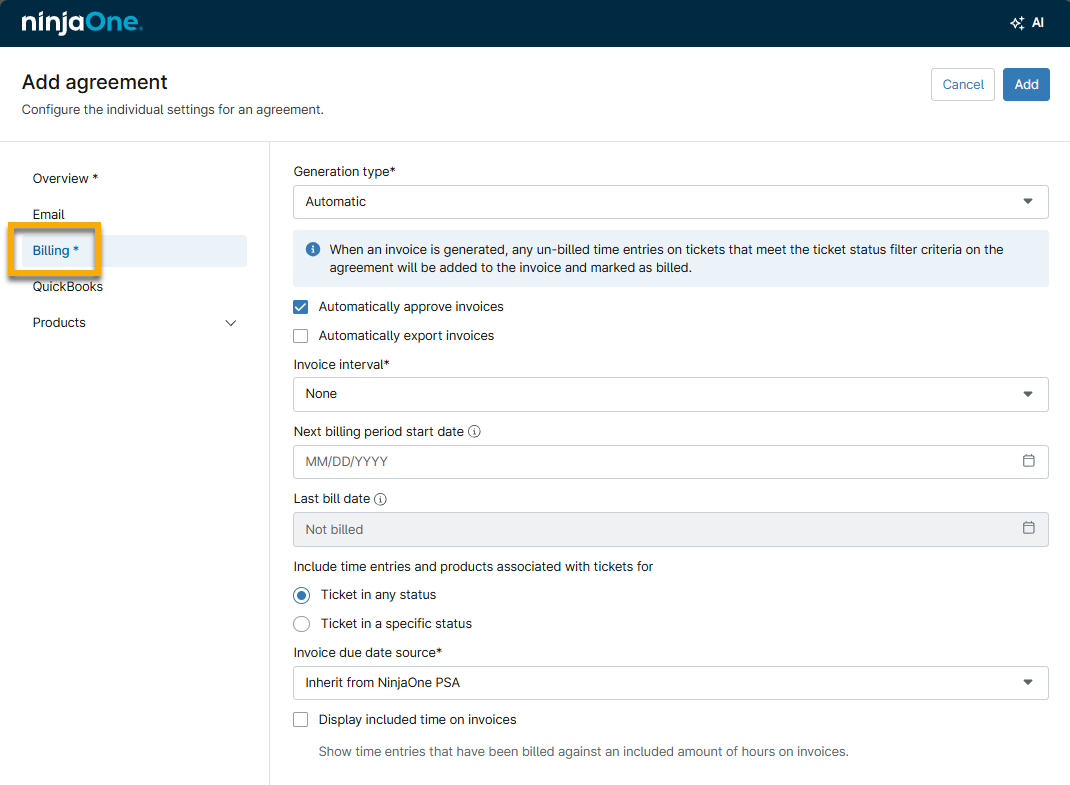
Task: Select Ticket in any status radio button
Action: 302,595
